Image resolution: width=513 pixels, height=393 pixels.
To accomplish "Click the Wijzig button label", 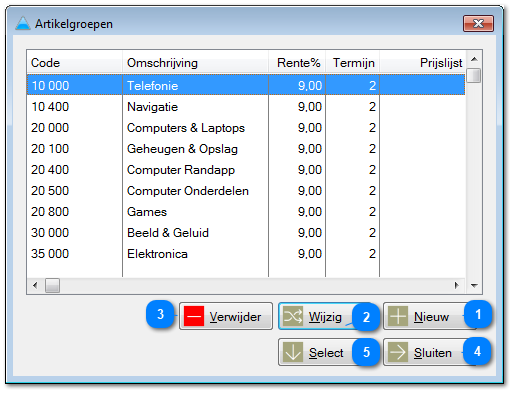I will coord(325,317).
